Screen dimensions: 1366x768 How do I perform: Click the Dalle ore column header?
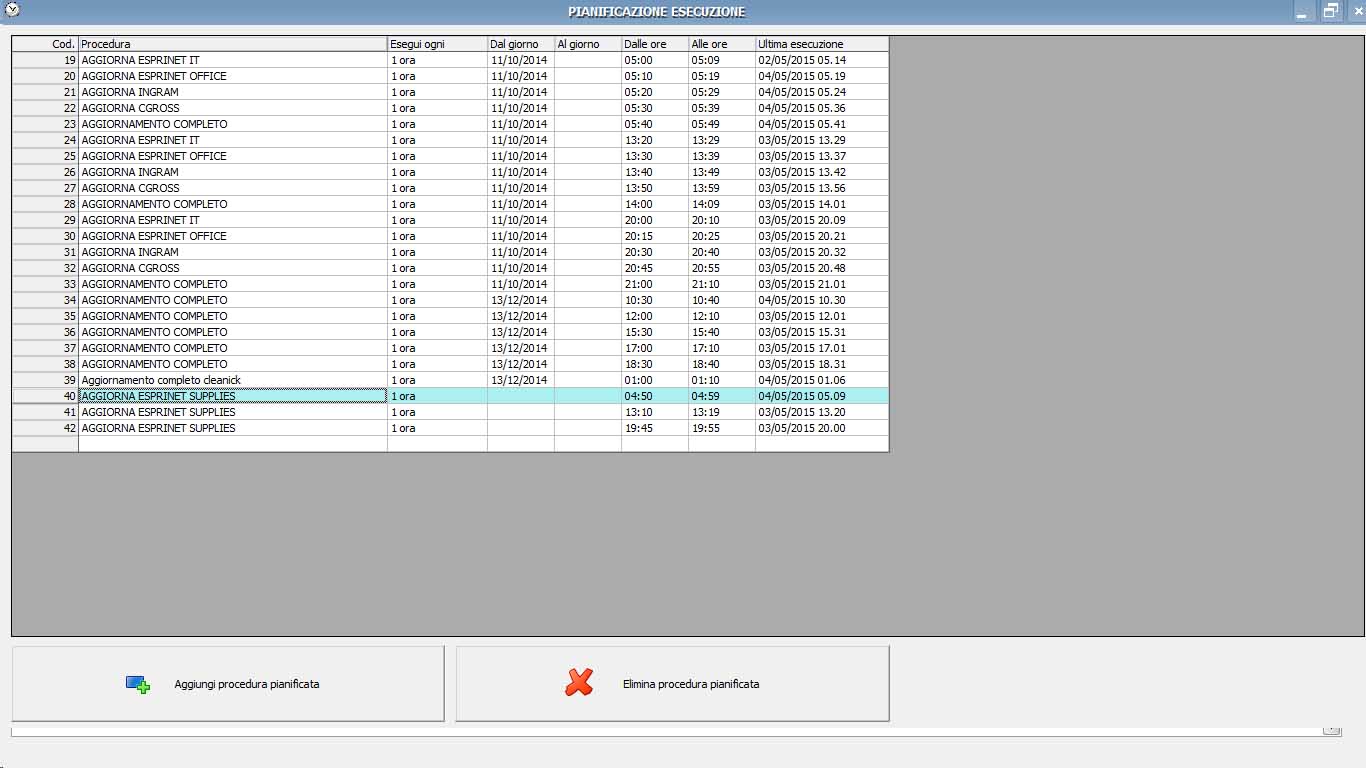pyautogui.click(x=655, y=44)
